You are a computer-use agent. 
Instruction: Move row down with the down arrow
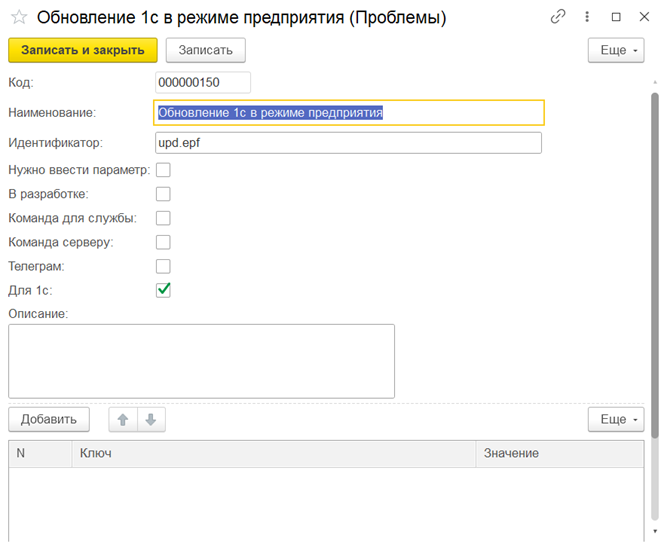(x=151, y=419)
